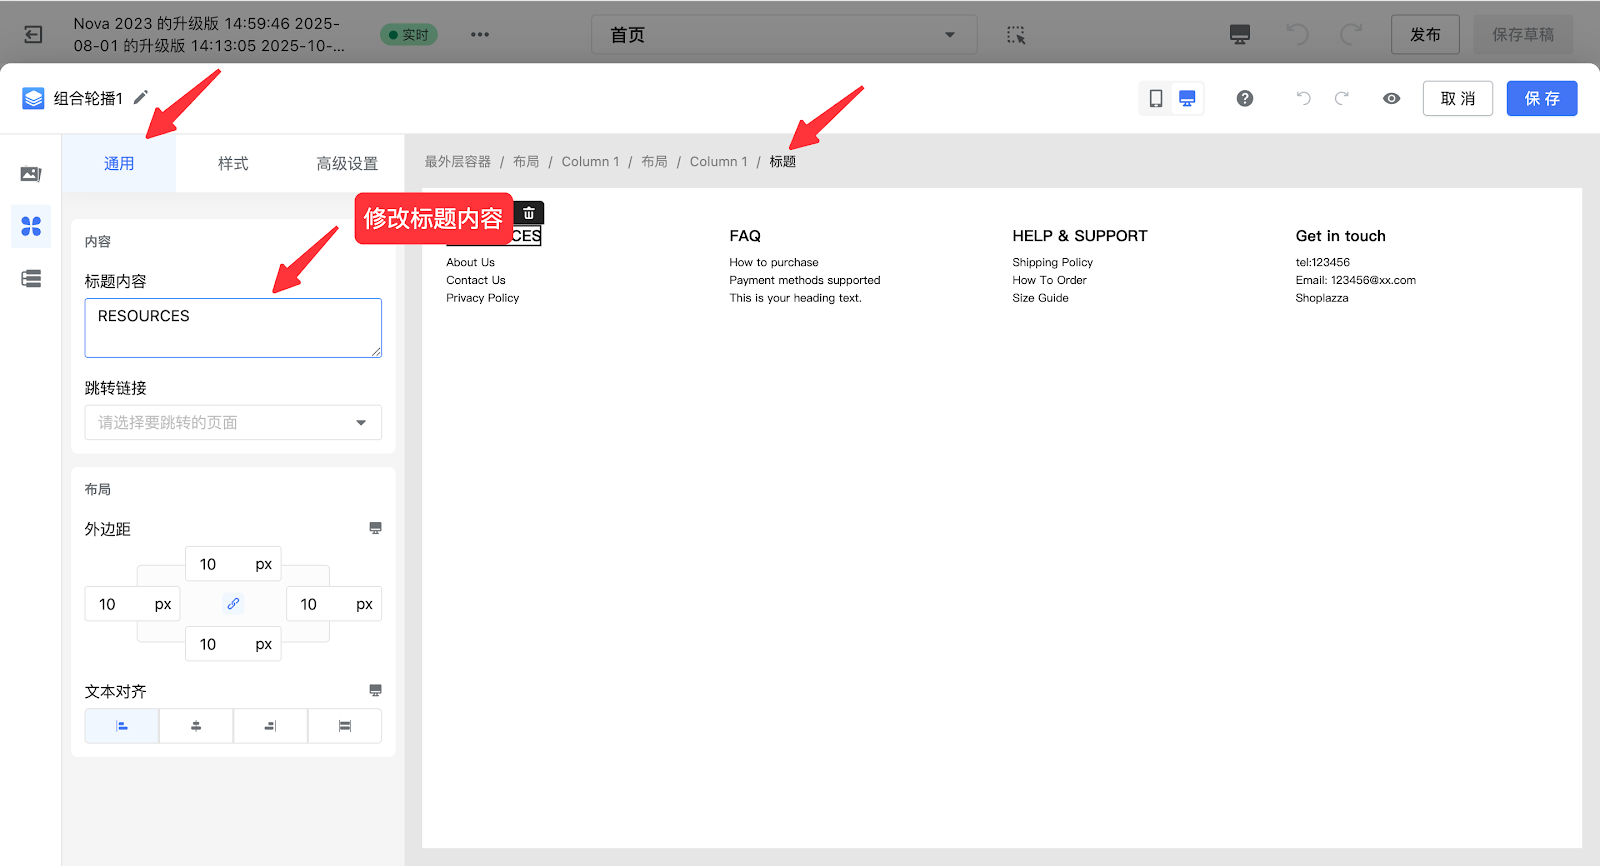Toggle the eye preview icon

(x=1391, y=98)
